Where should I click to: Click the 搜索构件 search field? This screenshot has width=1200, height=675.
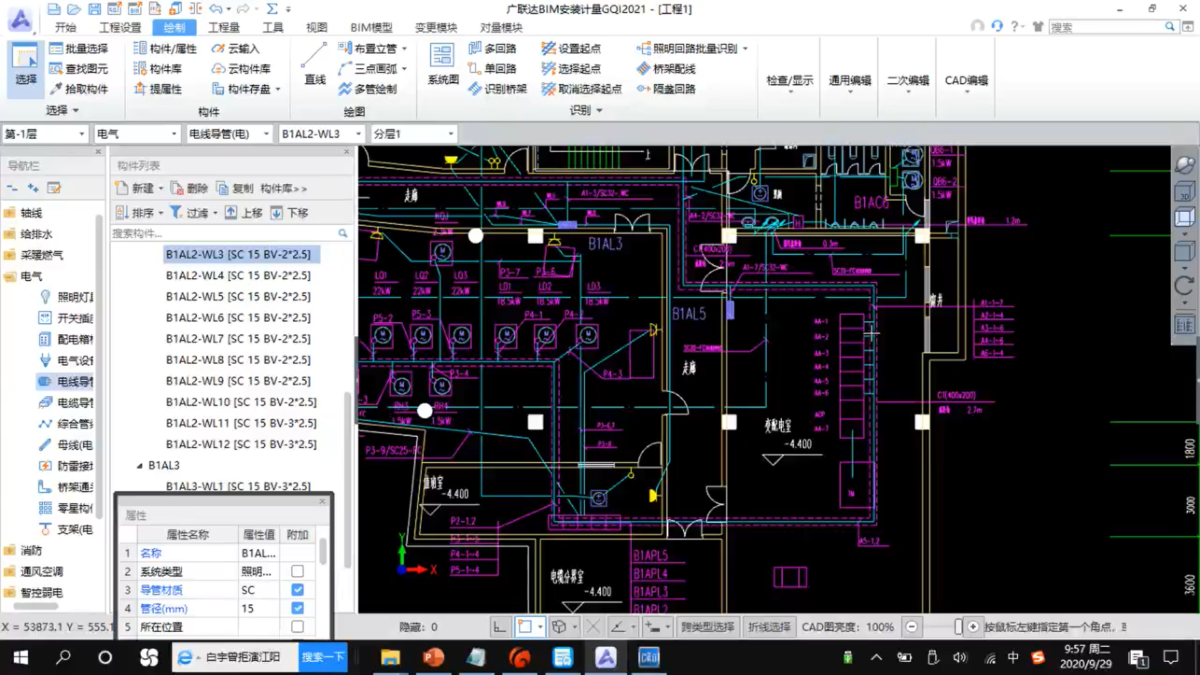click(230, 233)
